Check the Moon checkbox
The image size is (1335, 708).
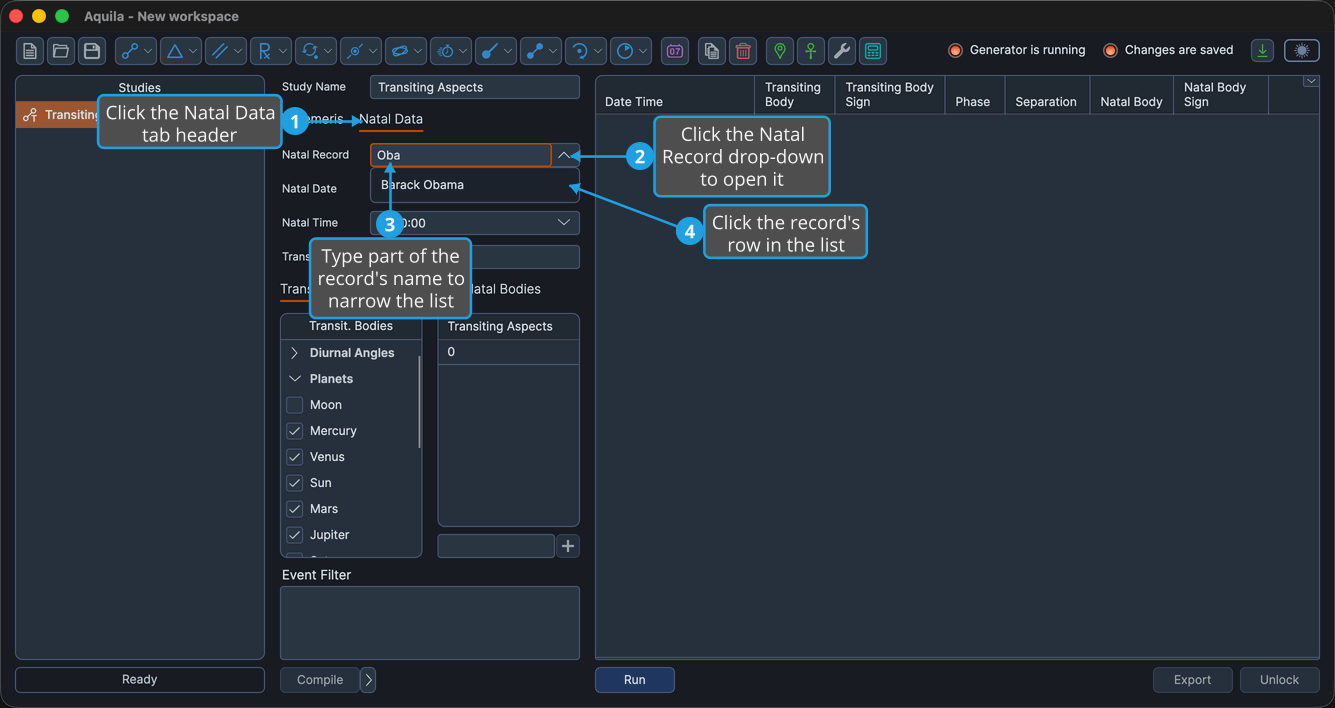295,405
